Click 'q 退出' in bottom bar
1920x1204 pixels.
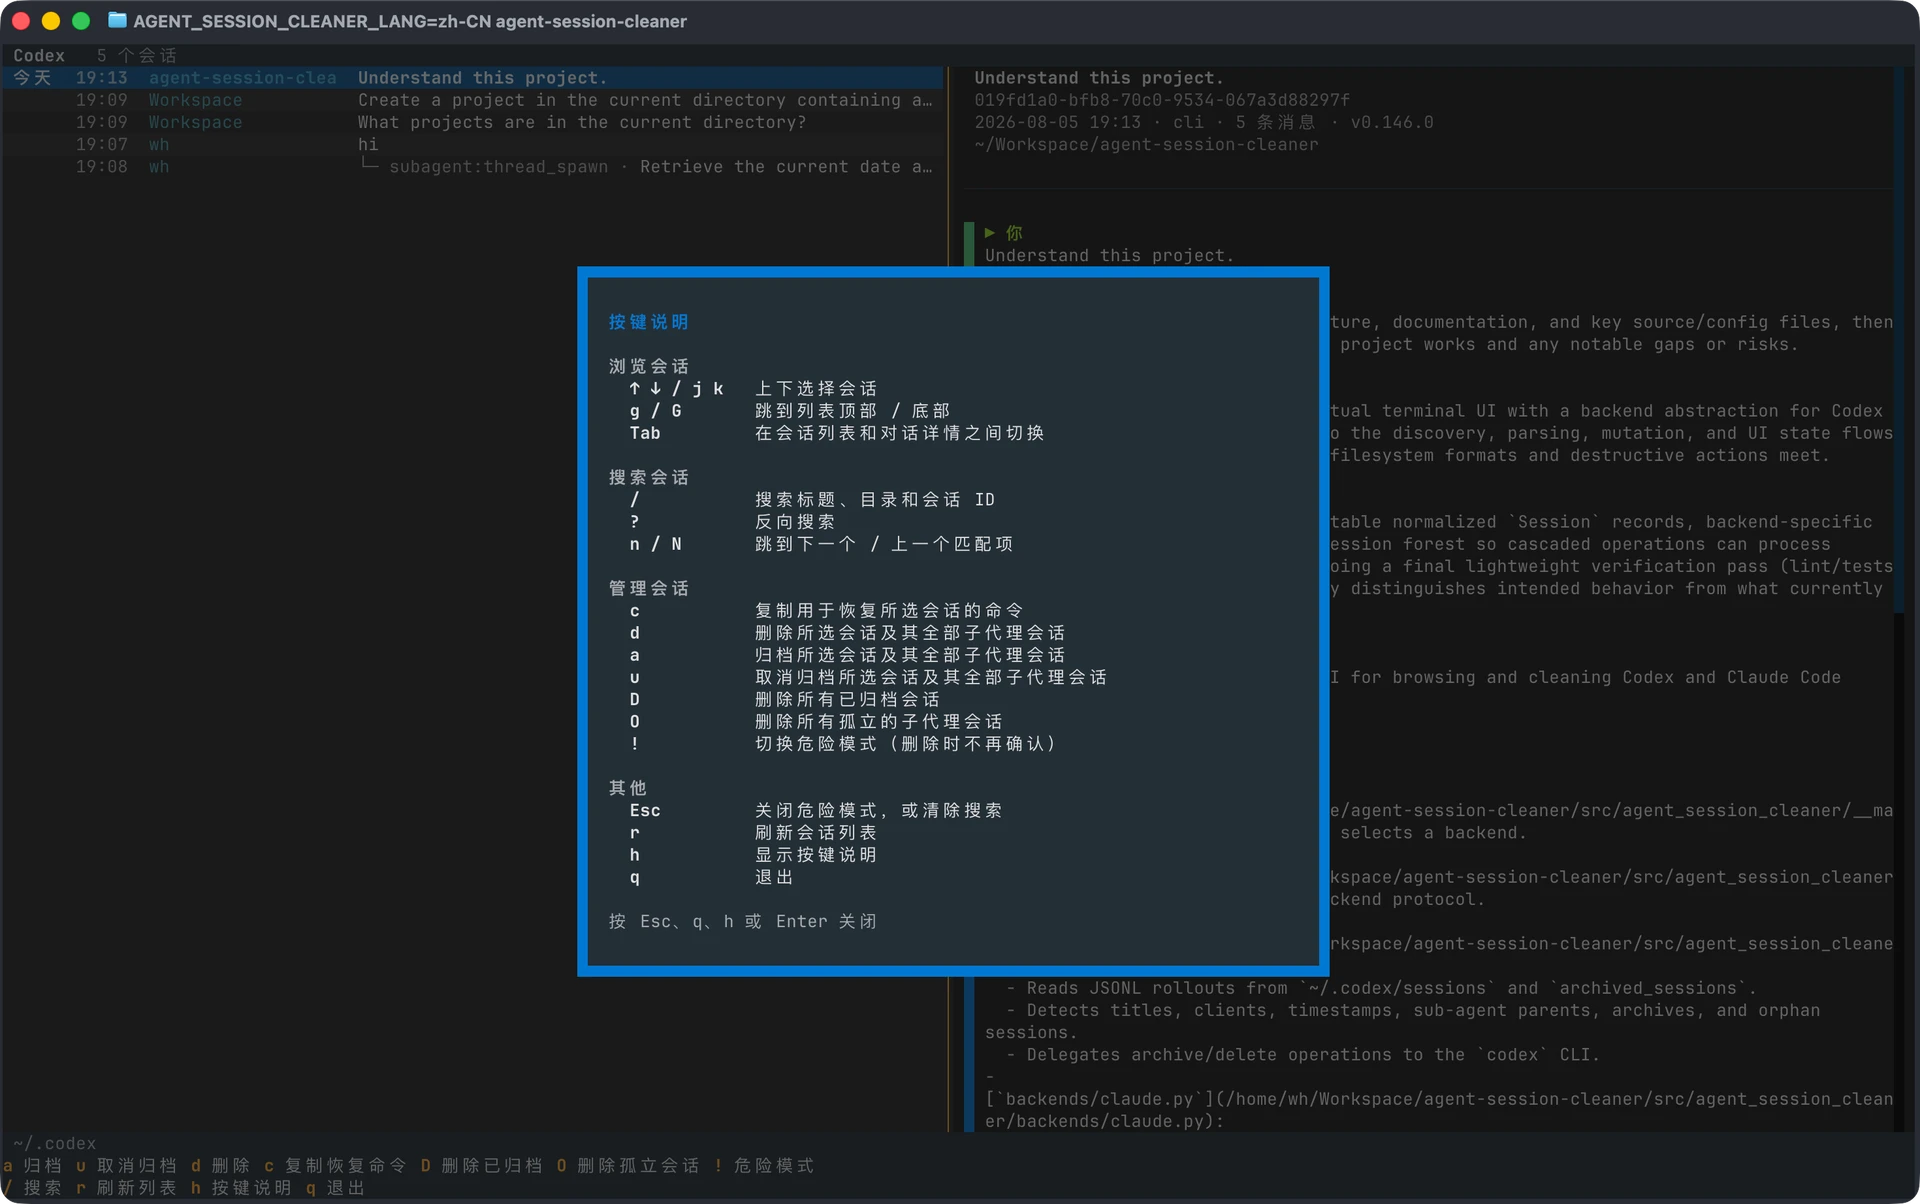tap(335, 1188)
